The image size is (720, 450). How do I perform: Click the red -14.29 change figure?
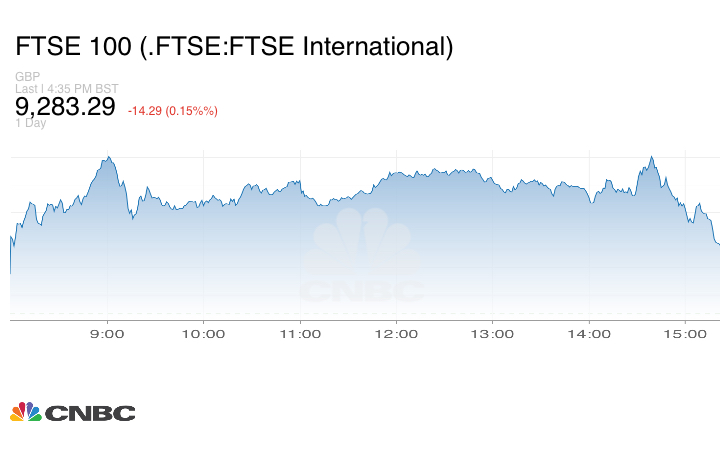[148, 110]
